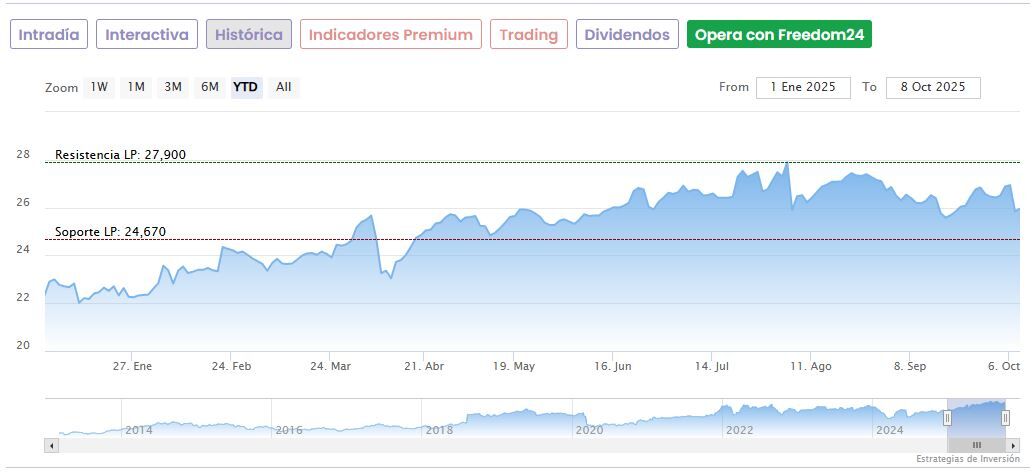Click the navigator scrollbar right arrow
This screenshot has height=476, width=1036.
1014,445
